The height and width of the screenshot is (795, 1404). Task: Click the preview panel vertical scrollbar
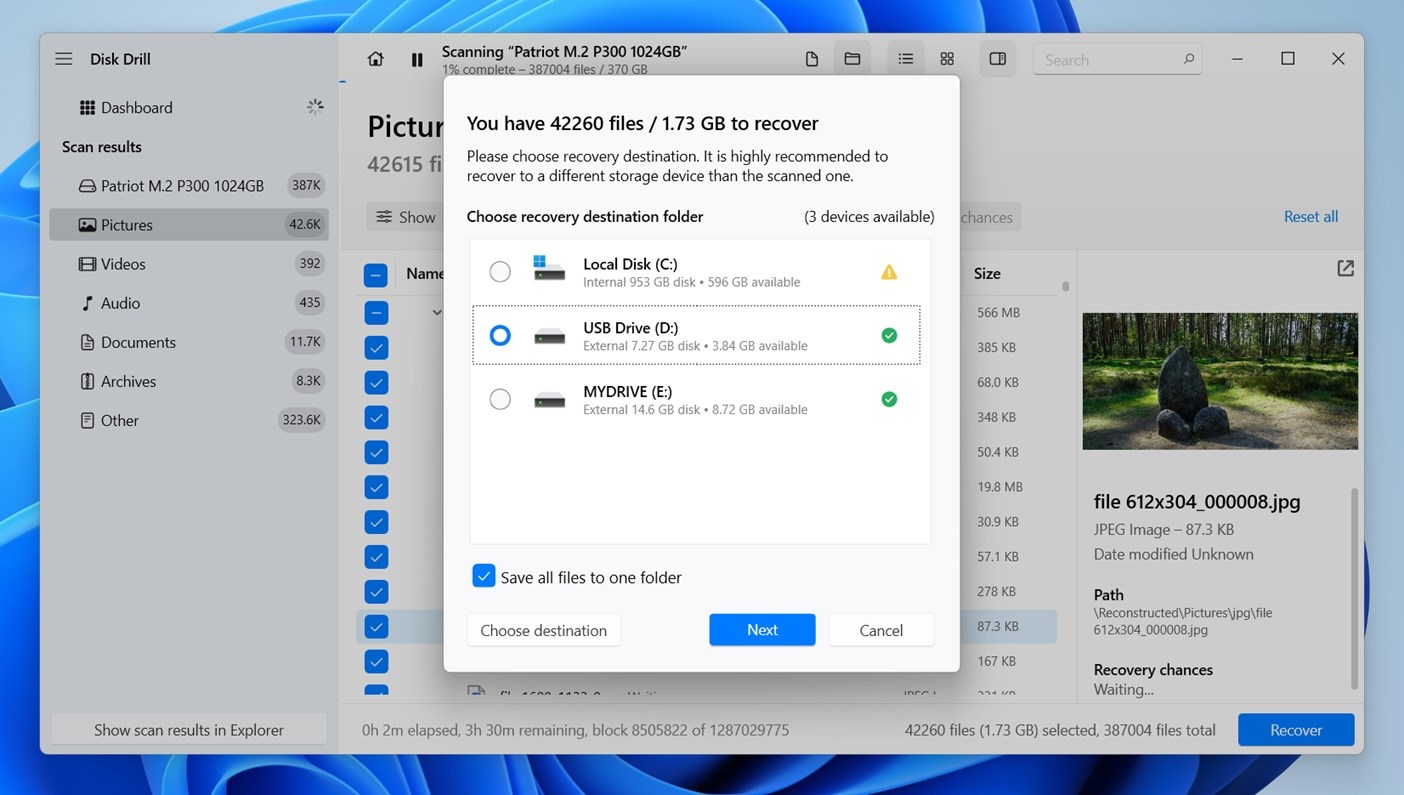[x=1355, y=588]
